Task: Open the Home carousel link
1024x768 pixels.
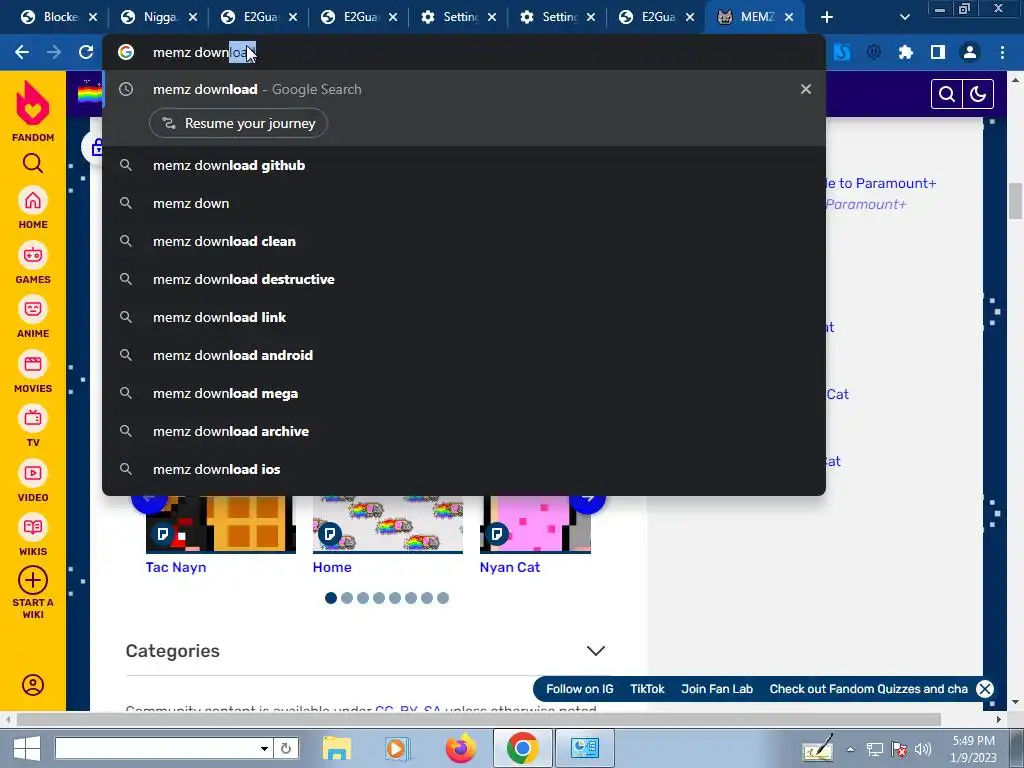Action: 332,567
